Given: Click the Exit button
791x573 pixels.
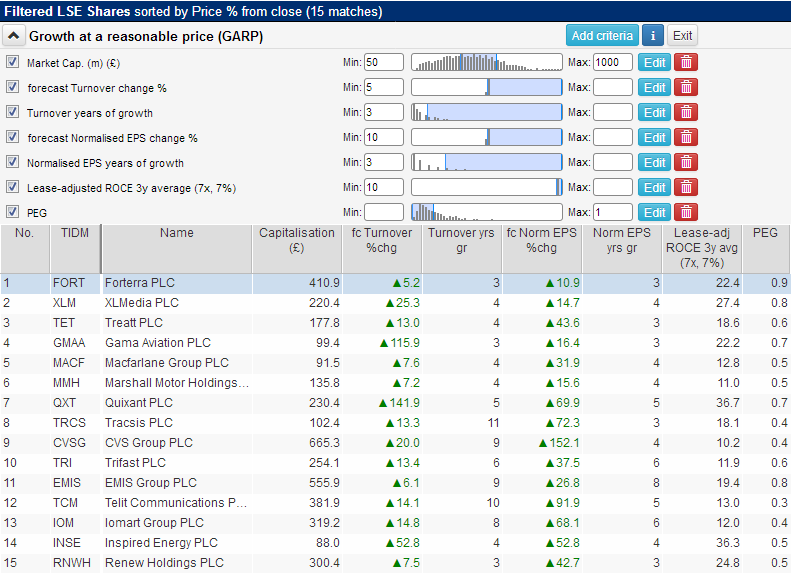Looking at the screenshot, I should (x=683, y=36).
